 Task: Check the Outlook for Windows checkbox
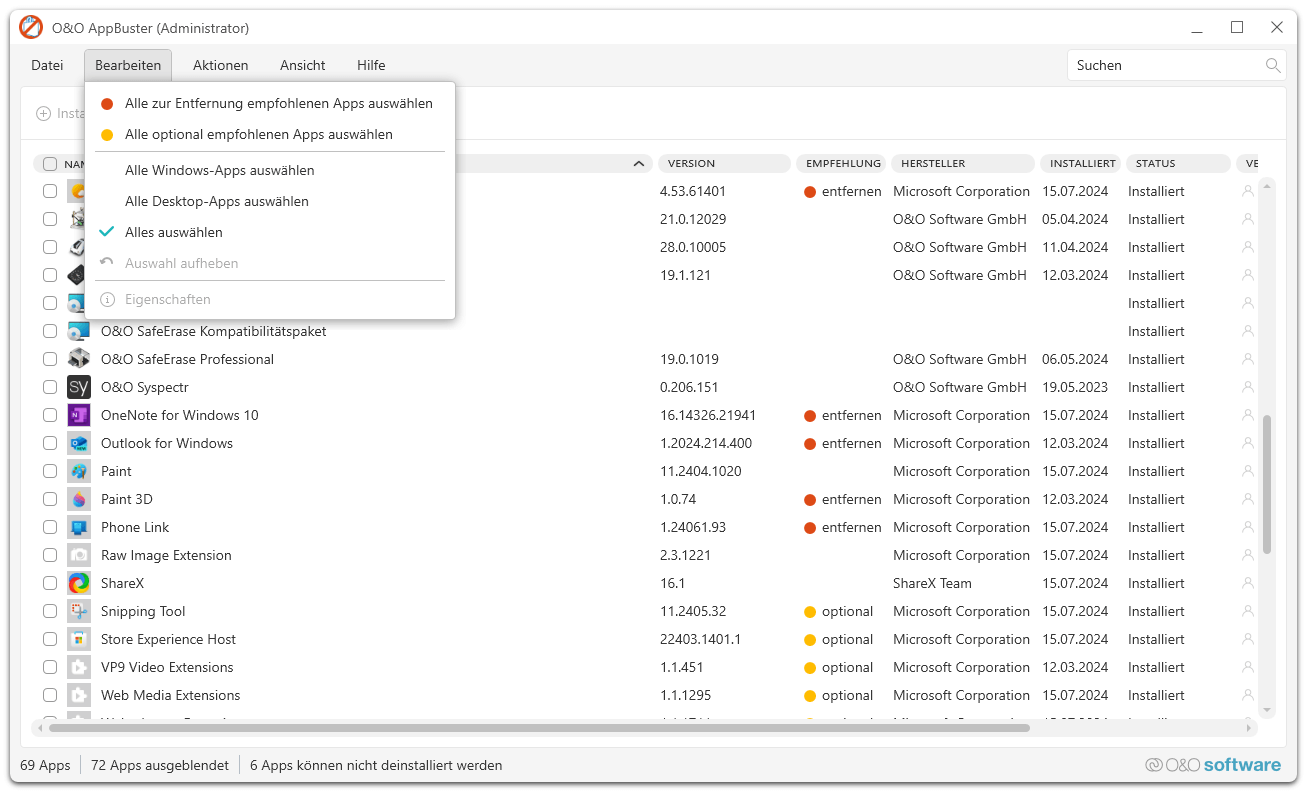[x=50, y=443]
